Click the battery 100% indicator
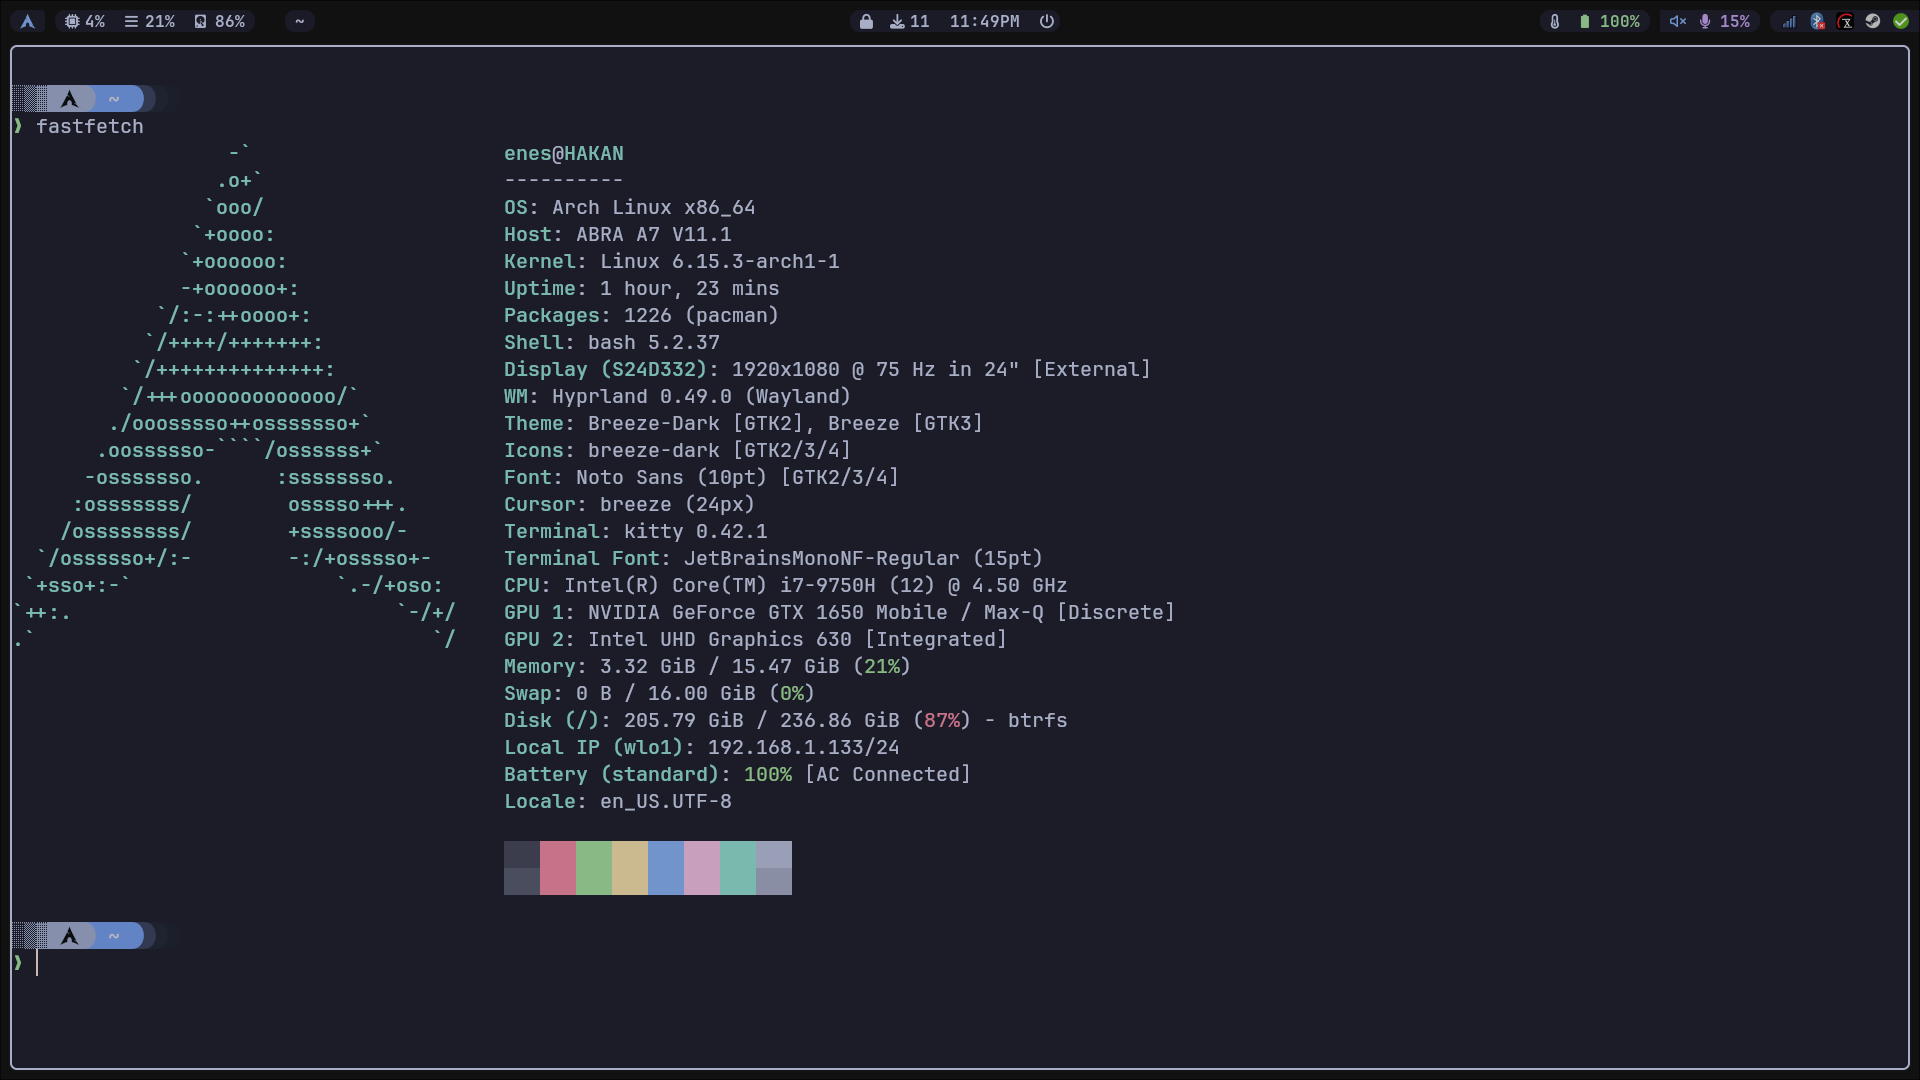The width and height of the screenshot is (1920, 1080). [x=1610, y=21]
